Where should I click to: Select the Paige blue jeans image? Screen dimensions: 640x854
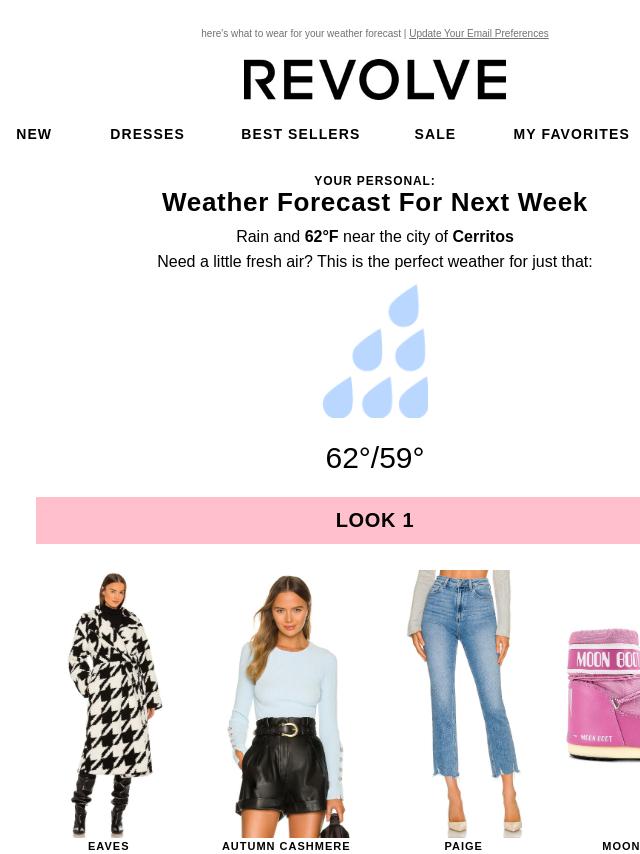463,704
